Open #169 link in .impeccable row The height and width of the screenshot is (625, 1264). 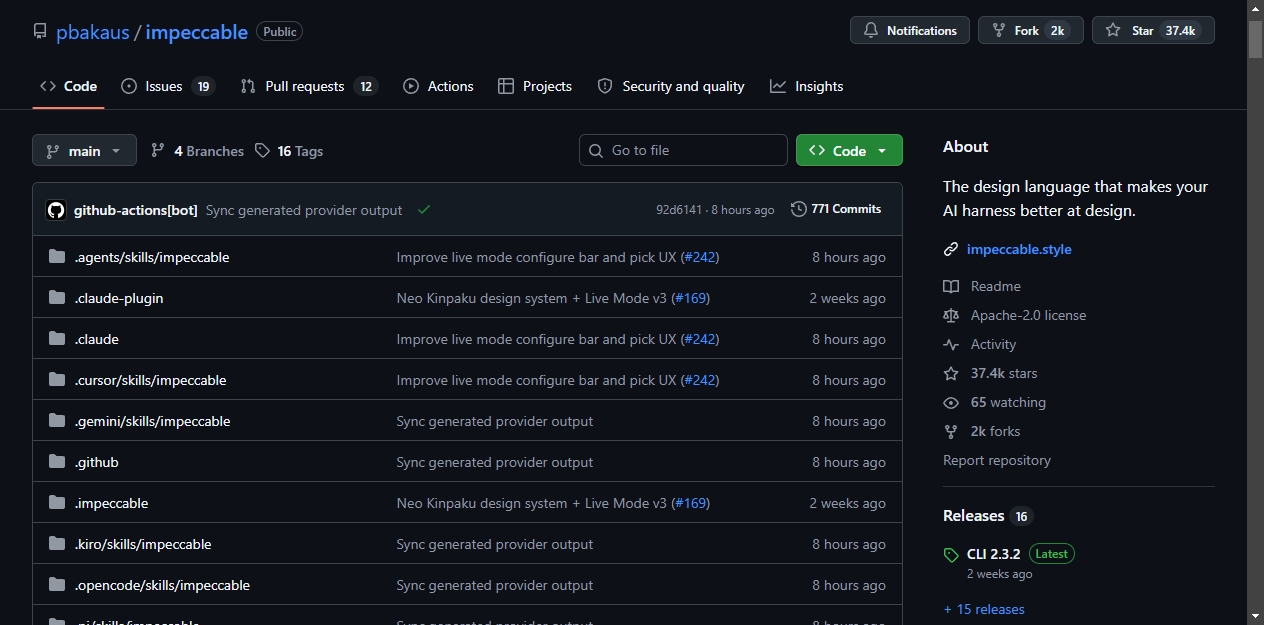[x=691, y=503]
